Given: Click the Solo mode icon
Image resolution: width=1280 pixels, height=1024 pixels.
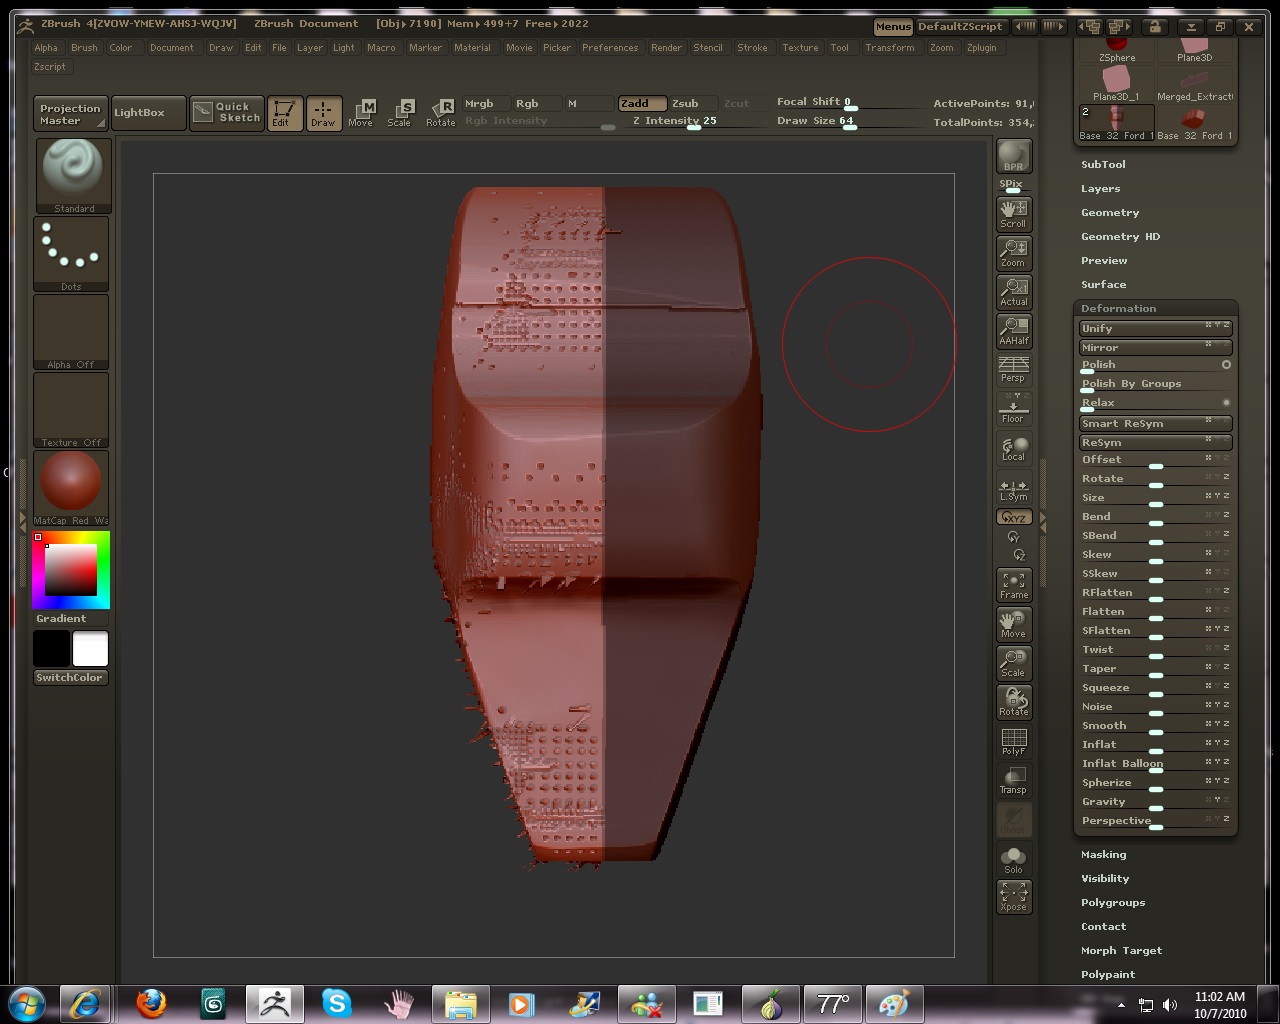Looking at the screenshot, I should [1013, 859].
